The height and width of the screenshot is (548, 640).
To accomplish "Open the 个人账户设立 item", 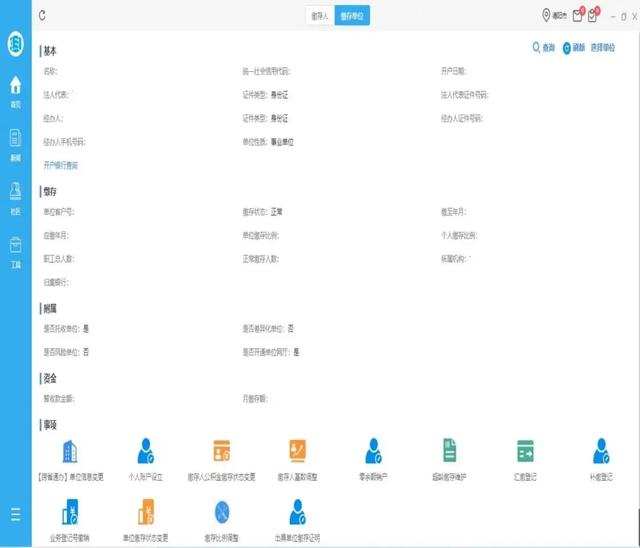I will point(146,460).
